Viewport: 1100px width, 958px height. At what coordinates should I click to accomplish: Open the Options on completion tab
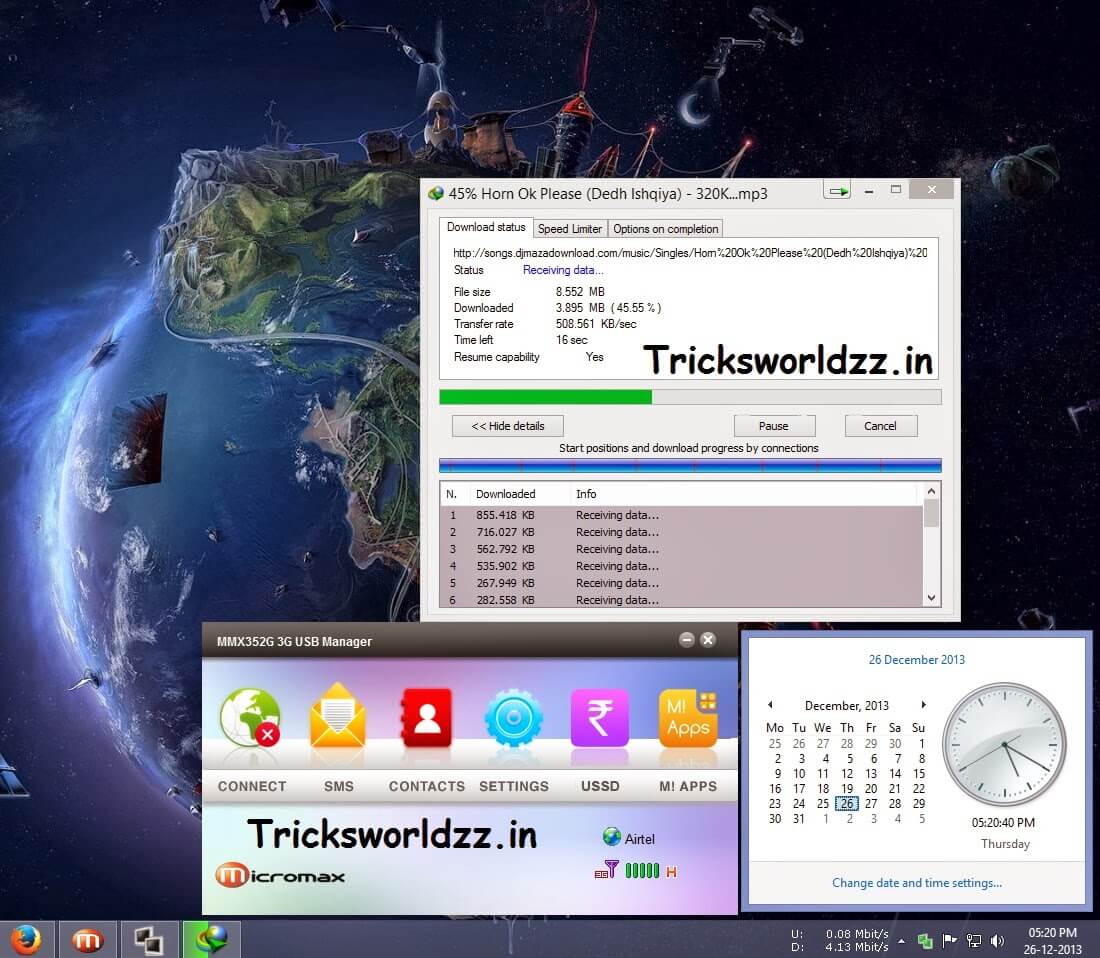(666, 229)
